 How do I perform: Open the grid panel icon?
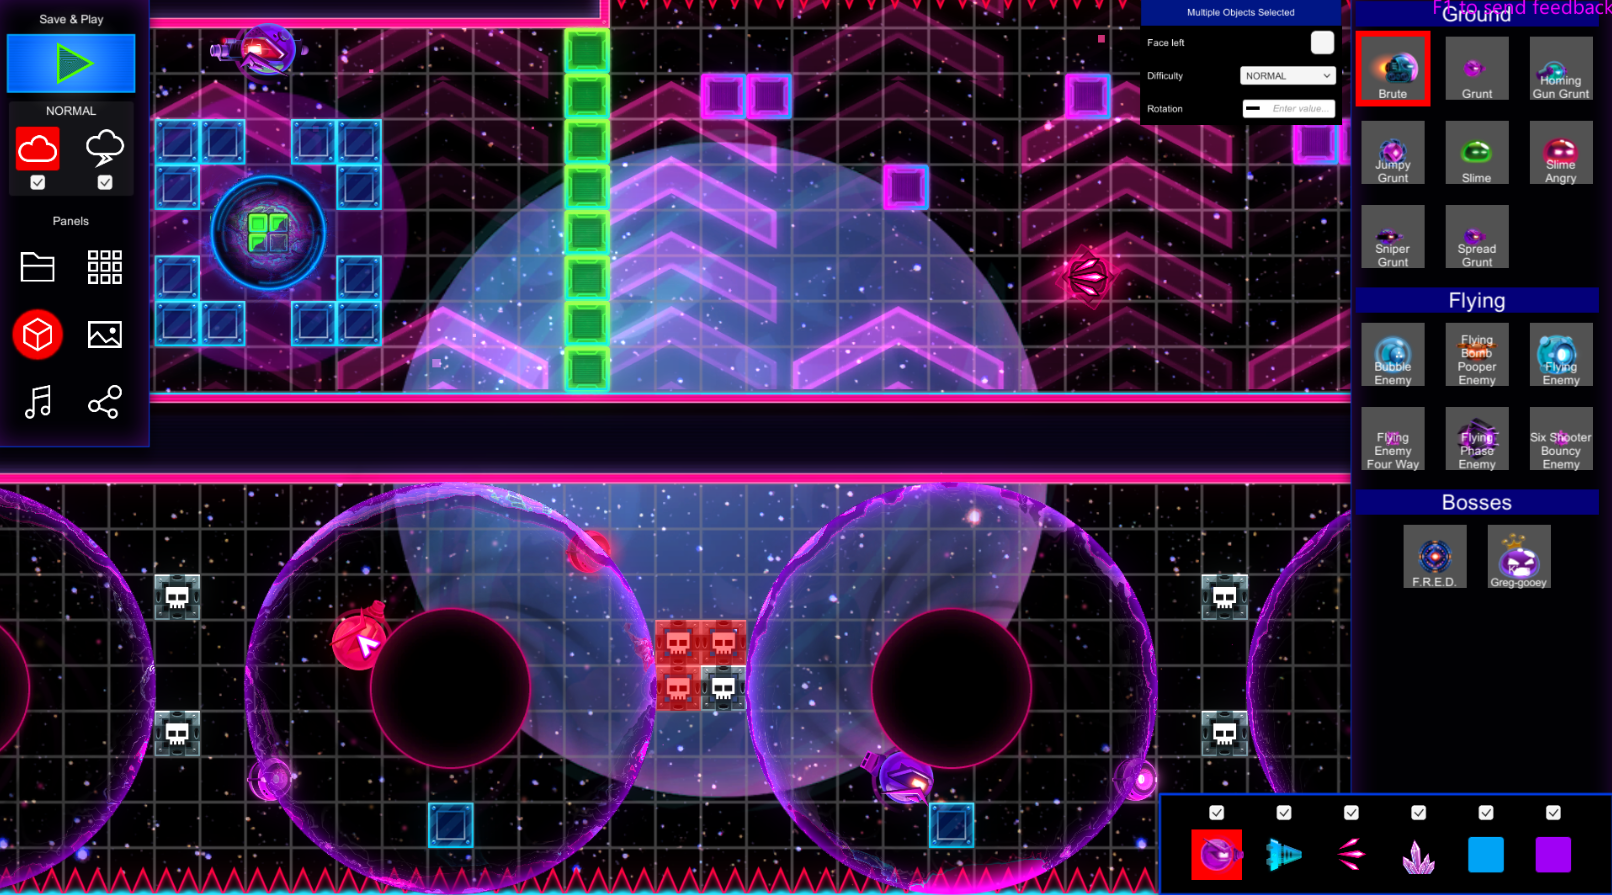click(x=105, y=267)
